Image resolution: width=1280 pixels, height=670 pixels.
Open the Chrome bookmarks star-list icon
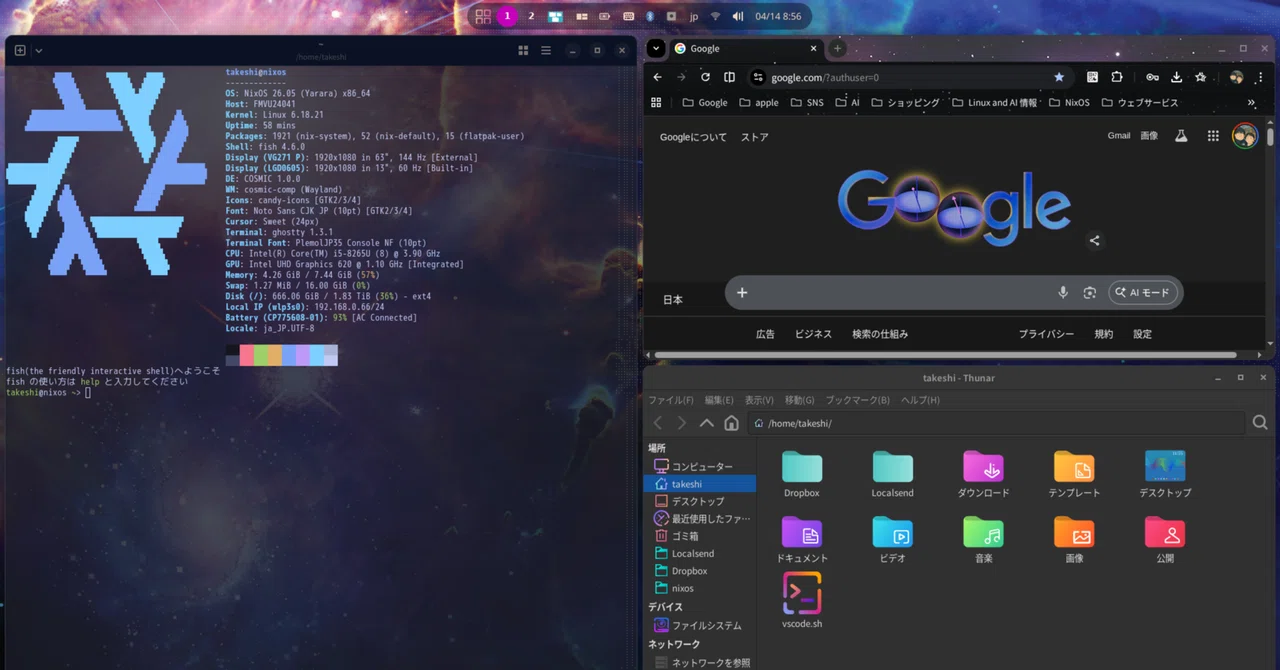(1201, 77)
